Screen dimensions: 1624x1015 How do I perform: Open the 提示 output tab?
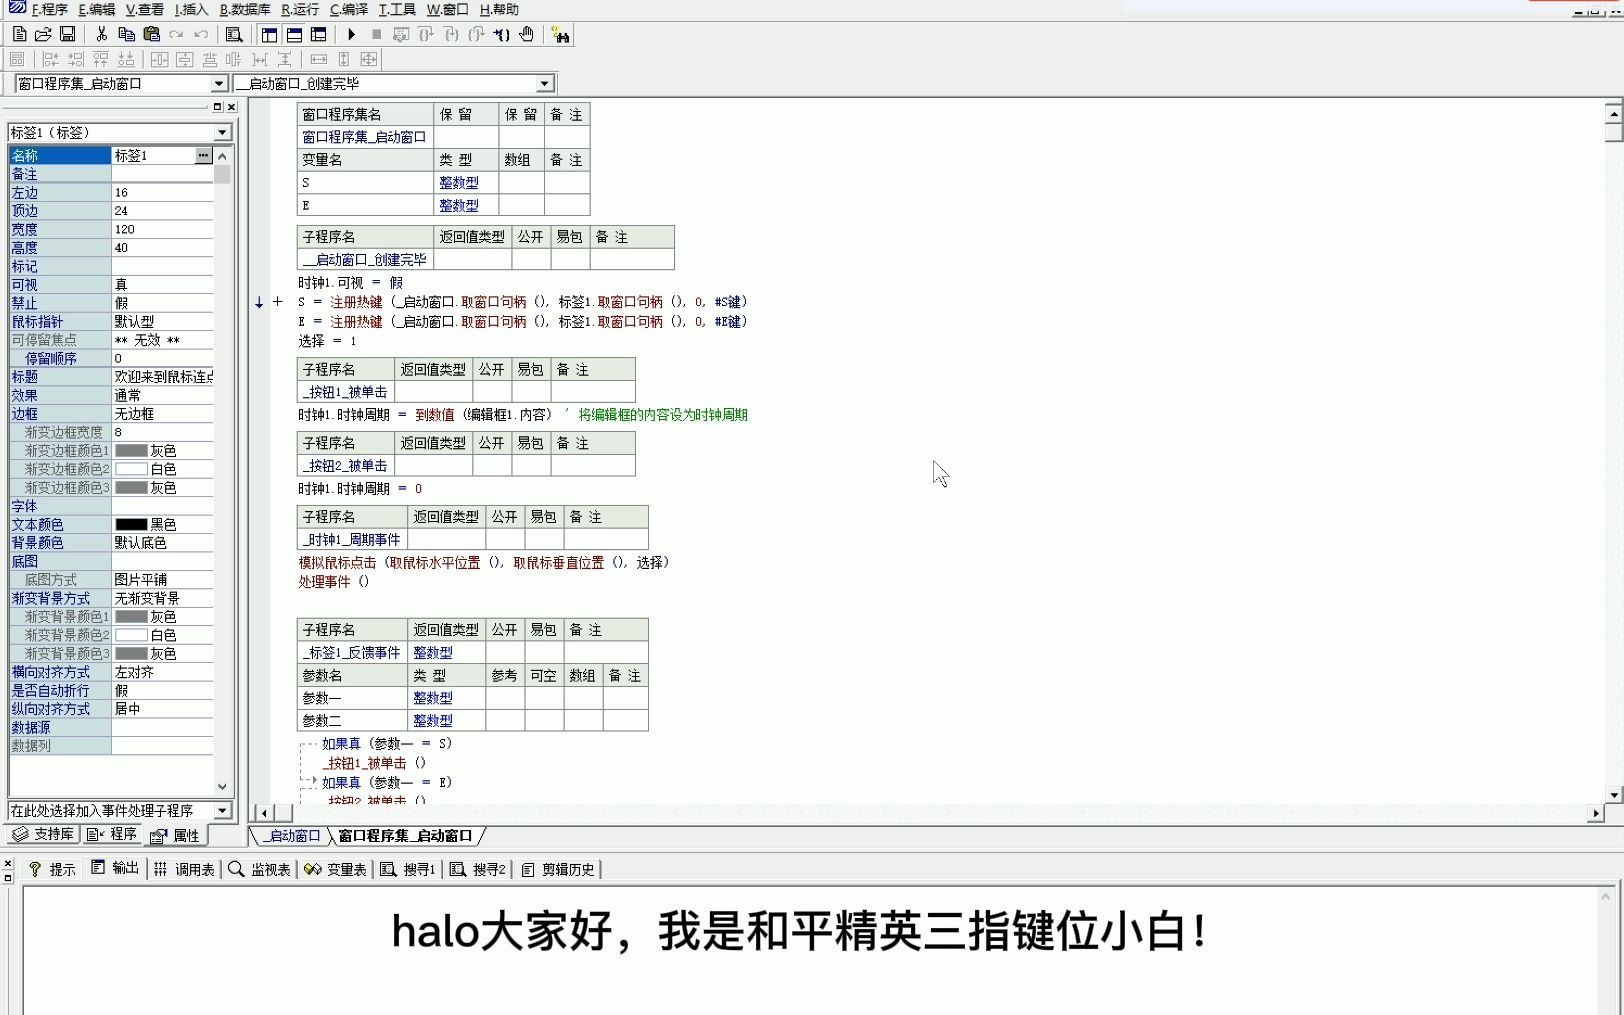(x=52, y=869)
